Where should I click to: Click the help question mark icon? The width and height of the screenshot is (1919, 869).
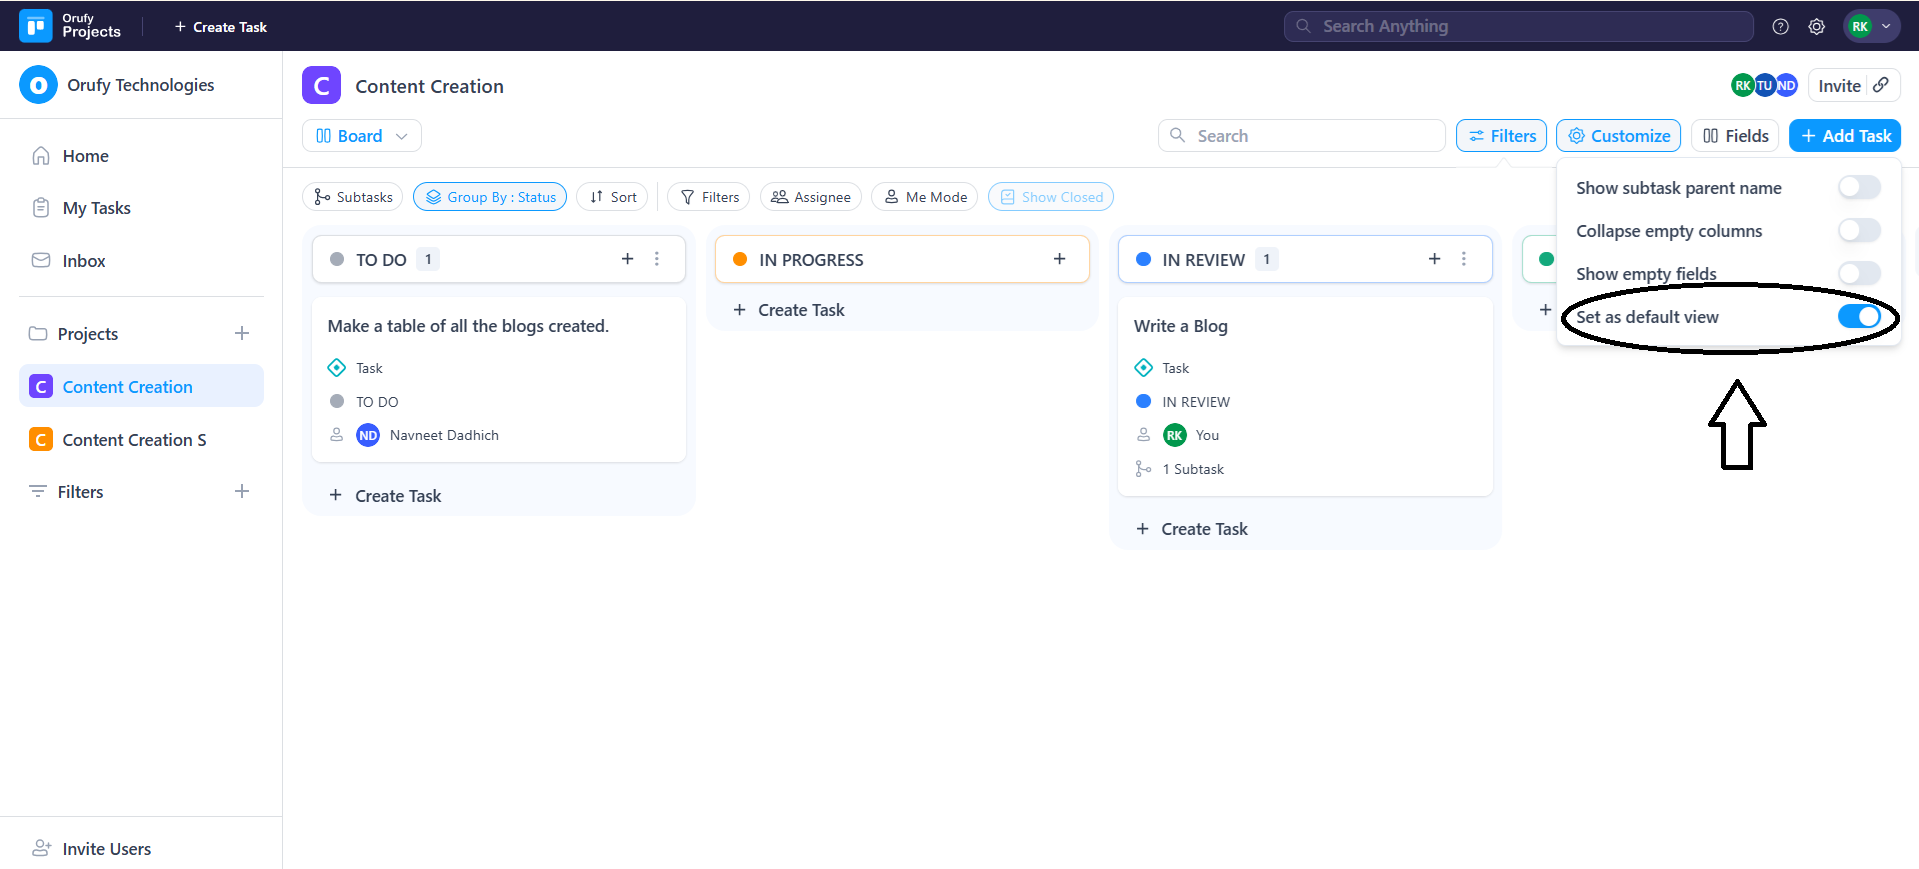pyautogui.click(x=1780, y=27)
